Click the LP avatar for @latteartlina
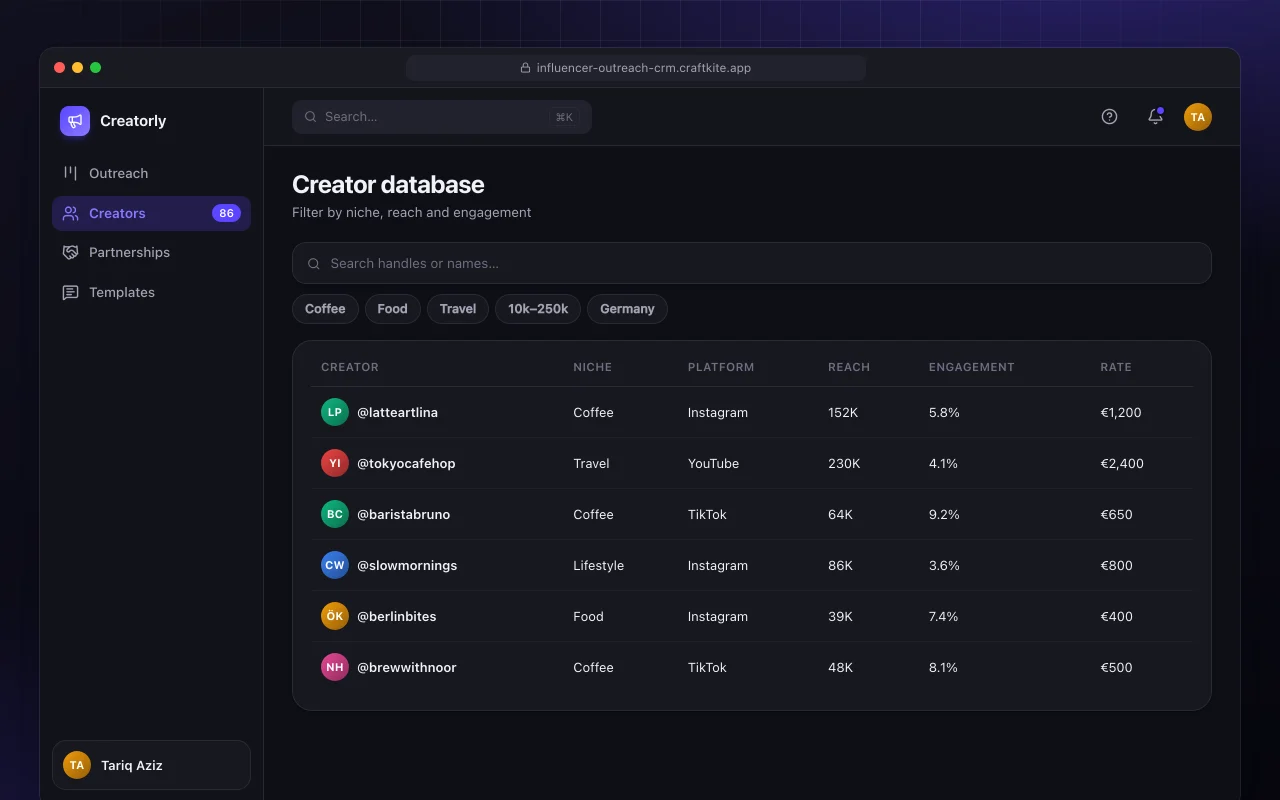 pyautogui.click(x=335, y=412)
